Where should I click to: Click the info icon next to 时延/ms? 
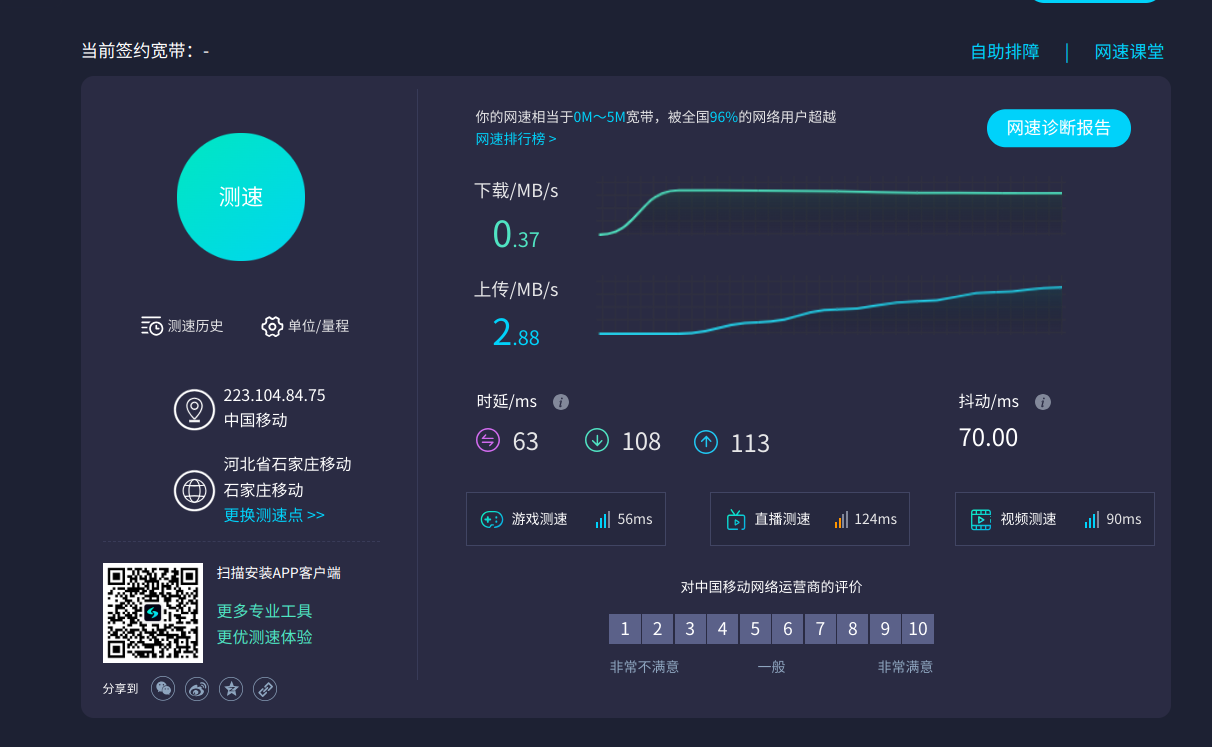561,402
